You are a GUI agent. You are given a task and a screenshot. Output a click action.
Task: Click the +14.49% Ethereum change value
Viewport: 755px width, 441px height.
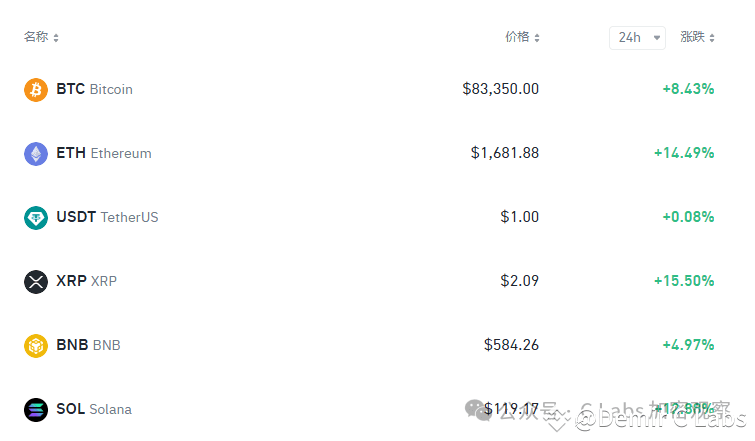click(x=684, y=153)
